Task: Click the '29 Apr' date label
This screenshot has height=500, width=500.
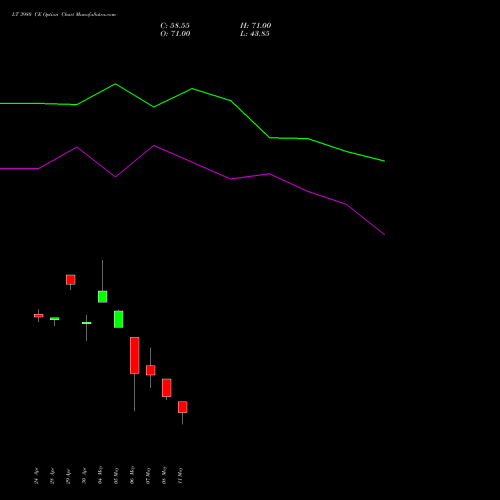Action: coord(68,476)
